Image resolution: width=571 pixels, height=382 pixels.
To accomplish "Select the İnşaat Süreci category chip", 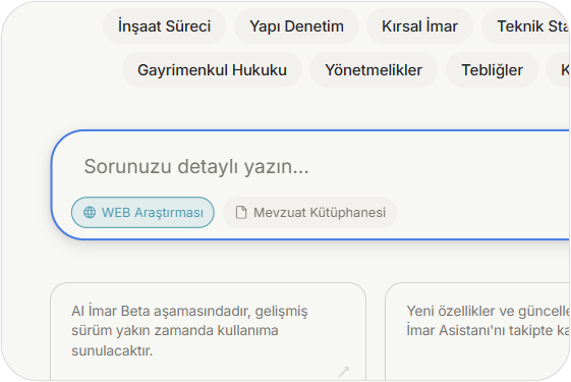I will point(164,26).
